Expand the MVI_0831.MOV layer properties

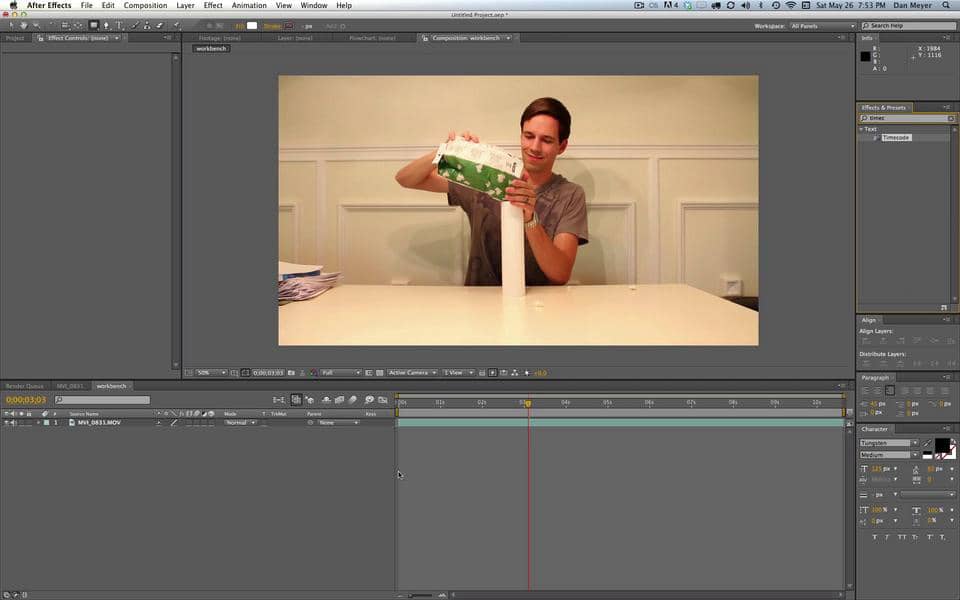click(x=38, y=422)
